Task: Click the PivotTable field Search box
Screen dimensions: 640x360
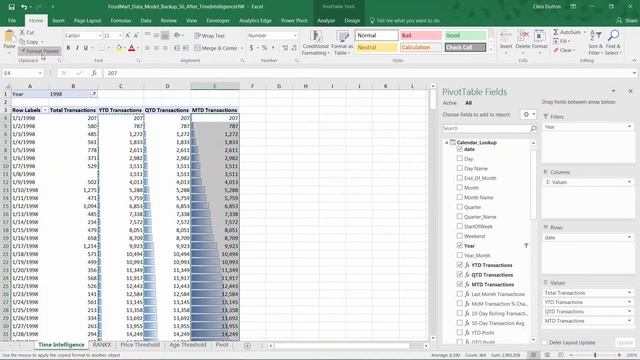Action: click(486, 129)
